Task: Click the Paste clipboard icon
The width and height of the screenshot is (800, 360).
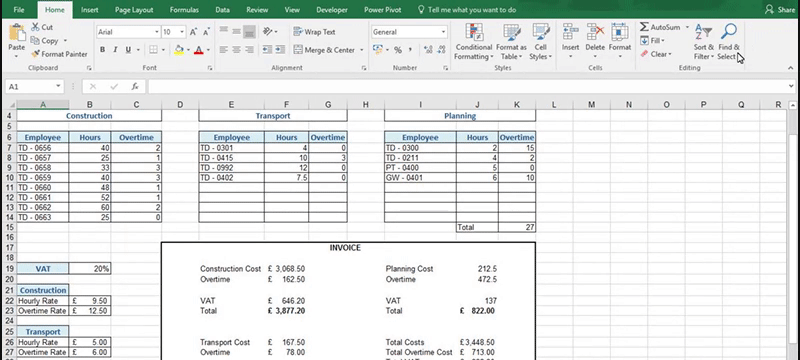Action: (x=17, y=33)
